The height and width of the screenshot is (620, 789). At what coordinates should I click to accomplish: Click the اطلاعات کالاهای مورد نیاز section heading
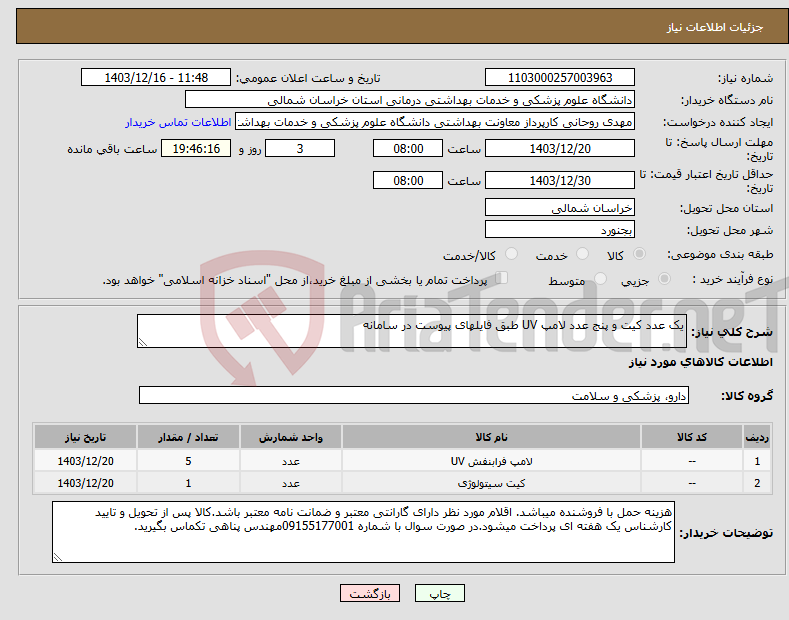[700, 362]
